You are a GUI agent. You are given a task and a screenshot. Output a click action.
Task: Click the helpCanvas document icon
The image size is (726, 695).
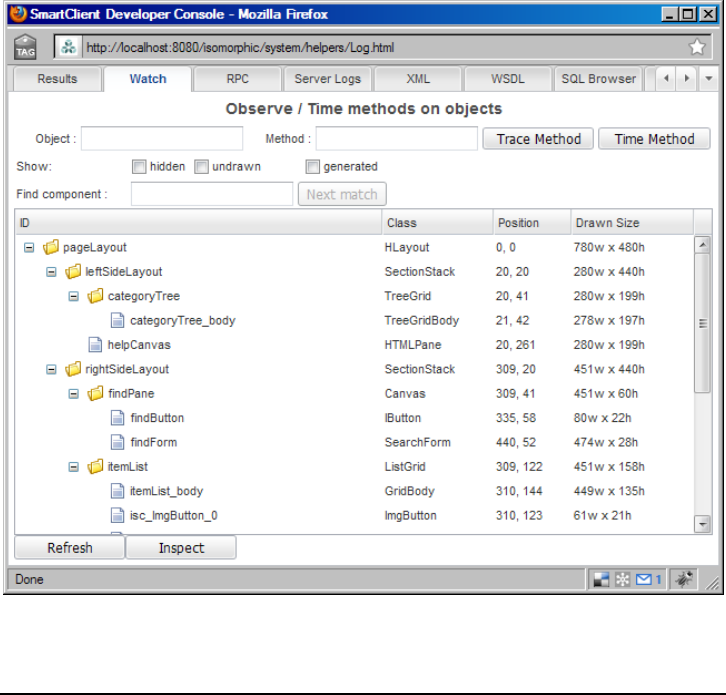[x=95, y=345]
